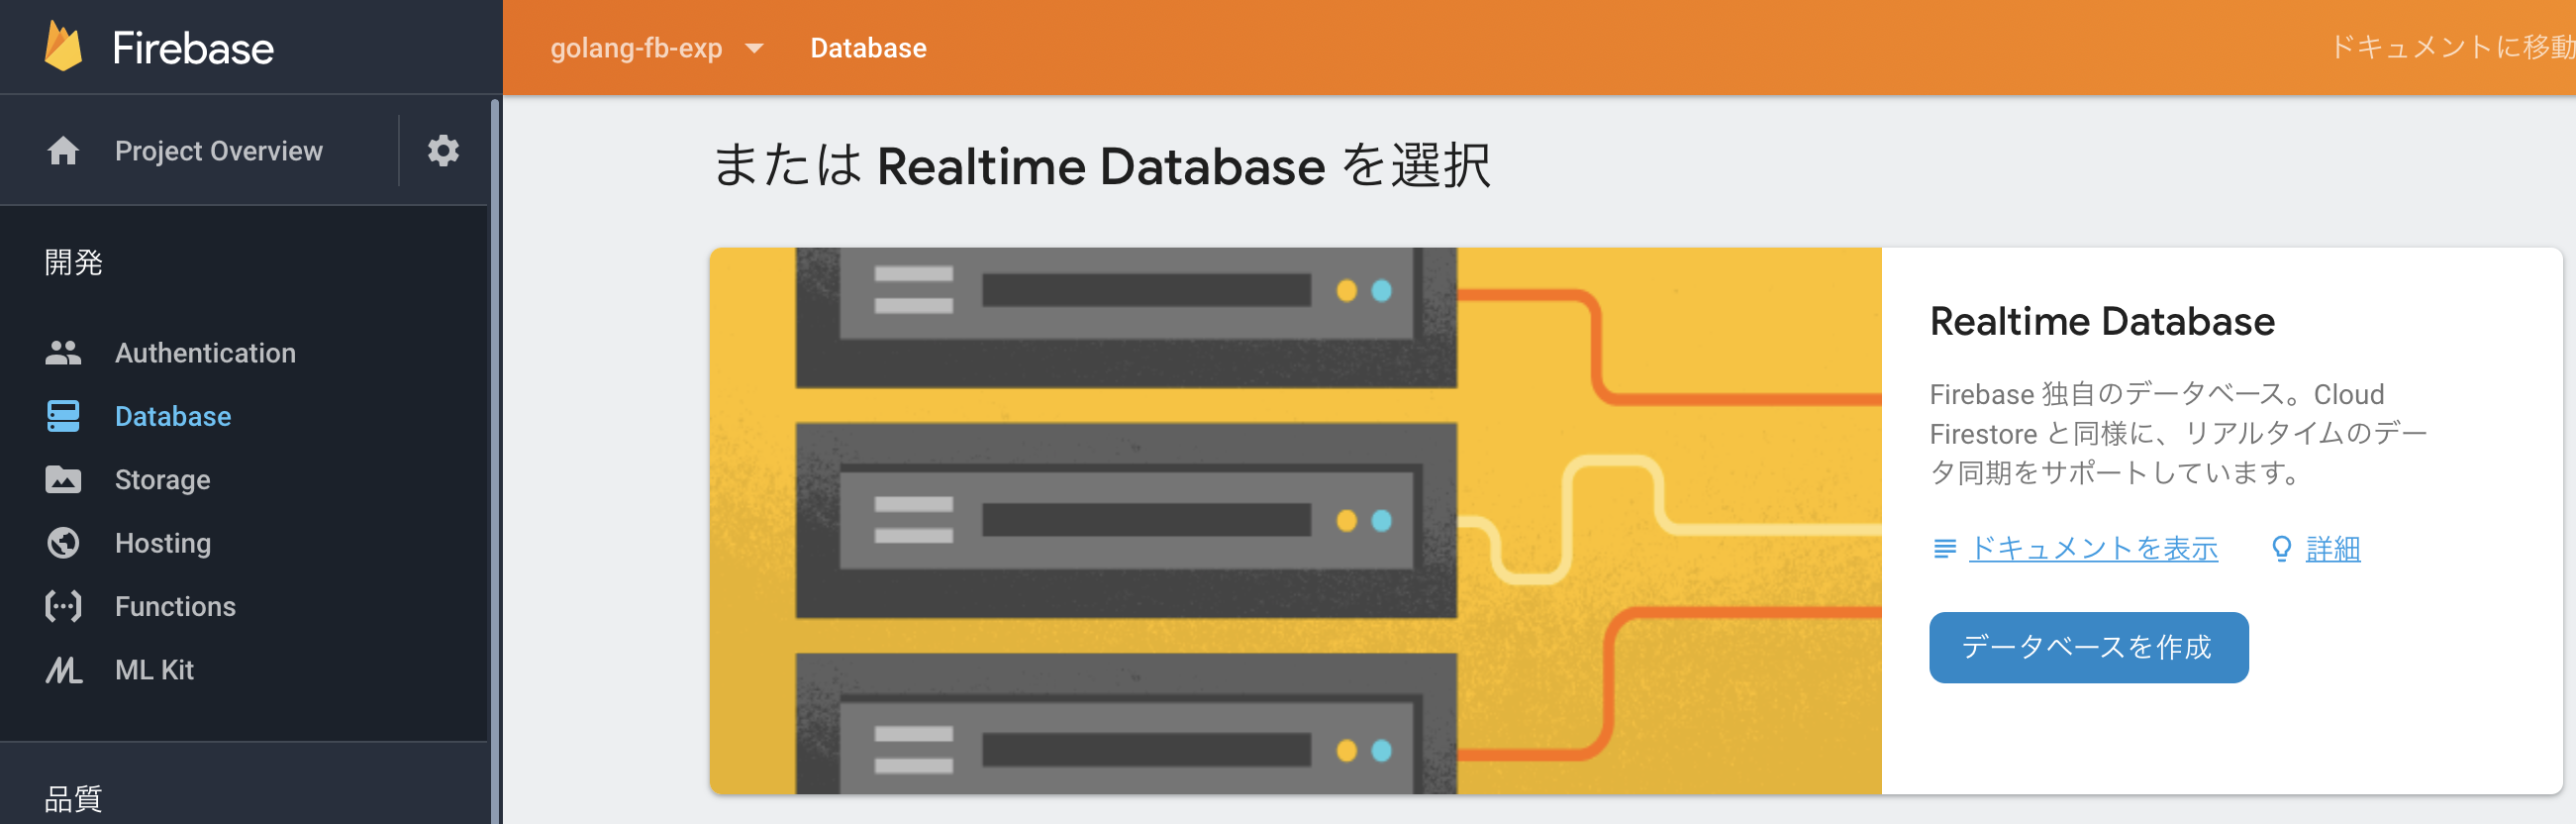Click the Firebase flame logo

click(x=63, y=46)
